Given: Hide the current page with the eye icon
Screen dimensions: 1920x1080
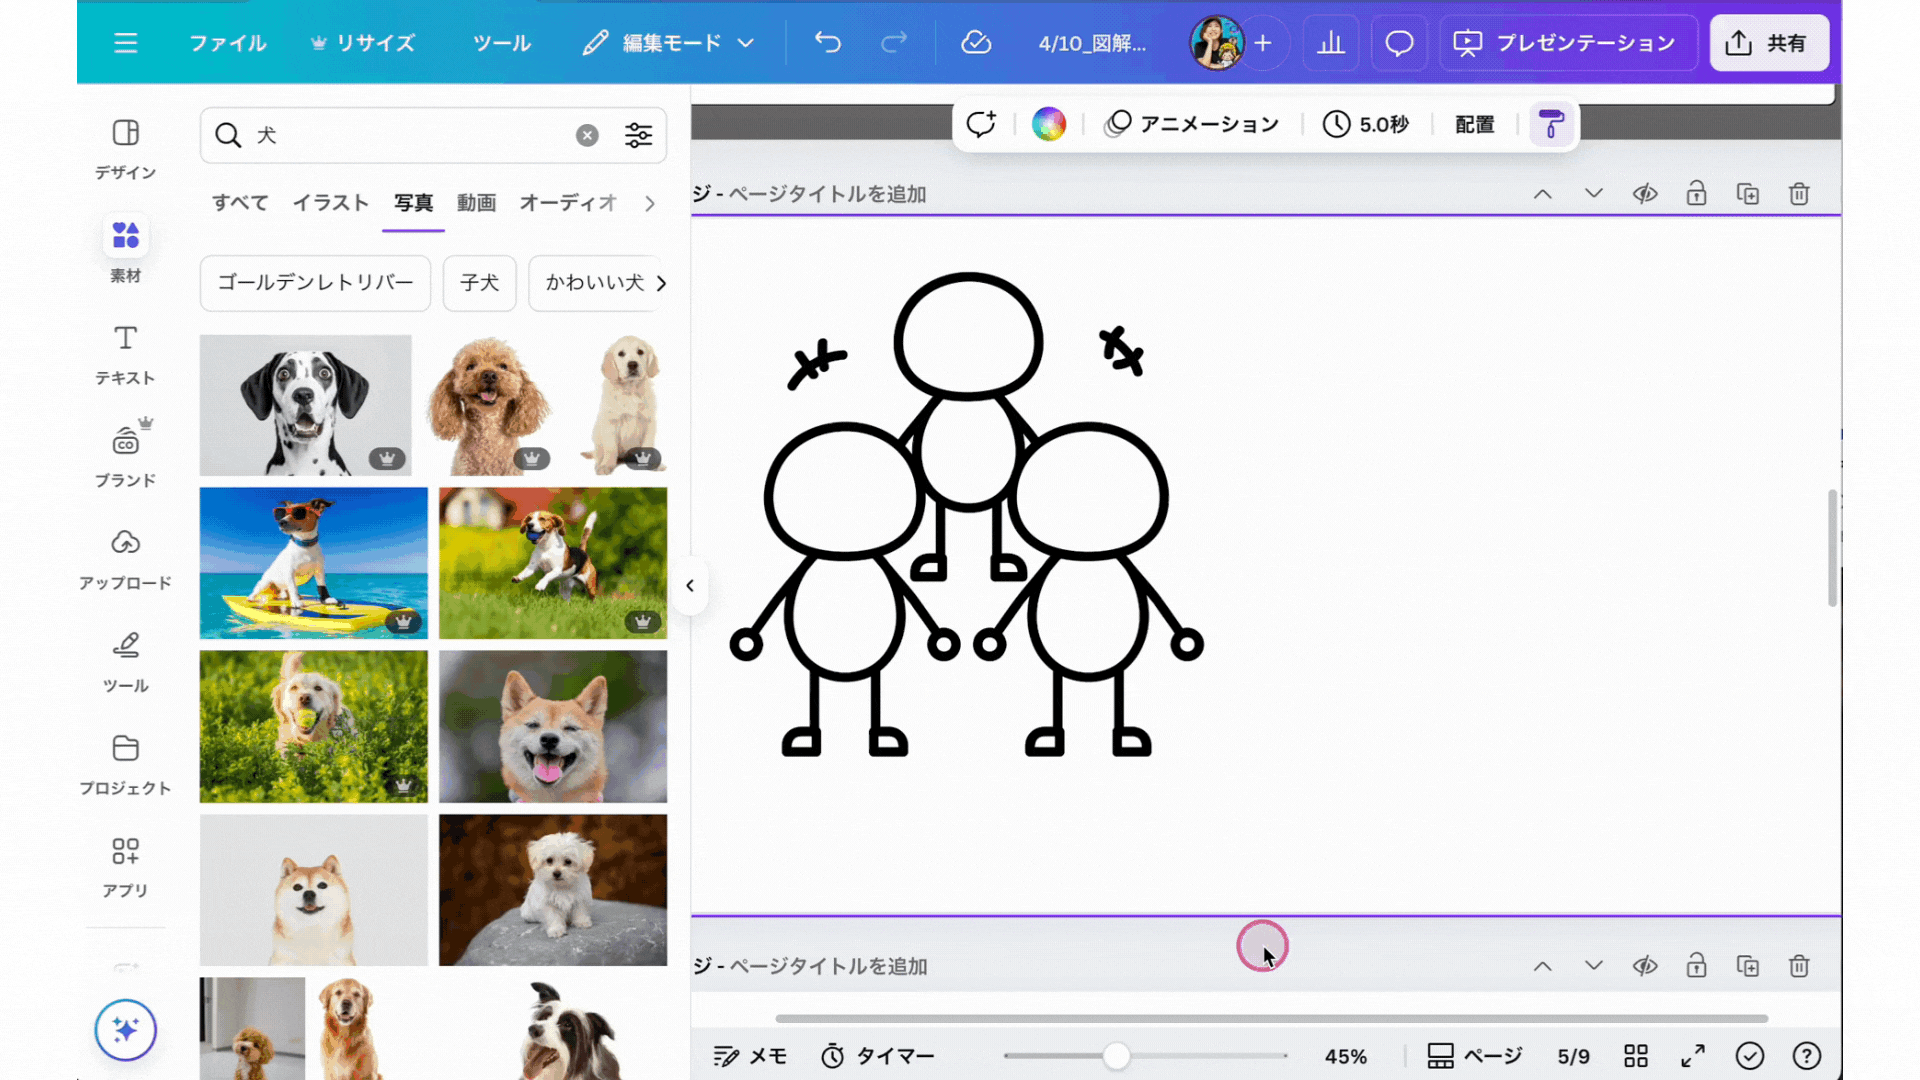Looking at the screenshot, I should point(1644,194).
